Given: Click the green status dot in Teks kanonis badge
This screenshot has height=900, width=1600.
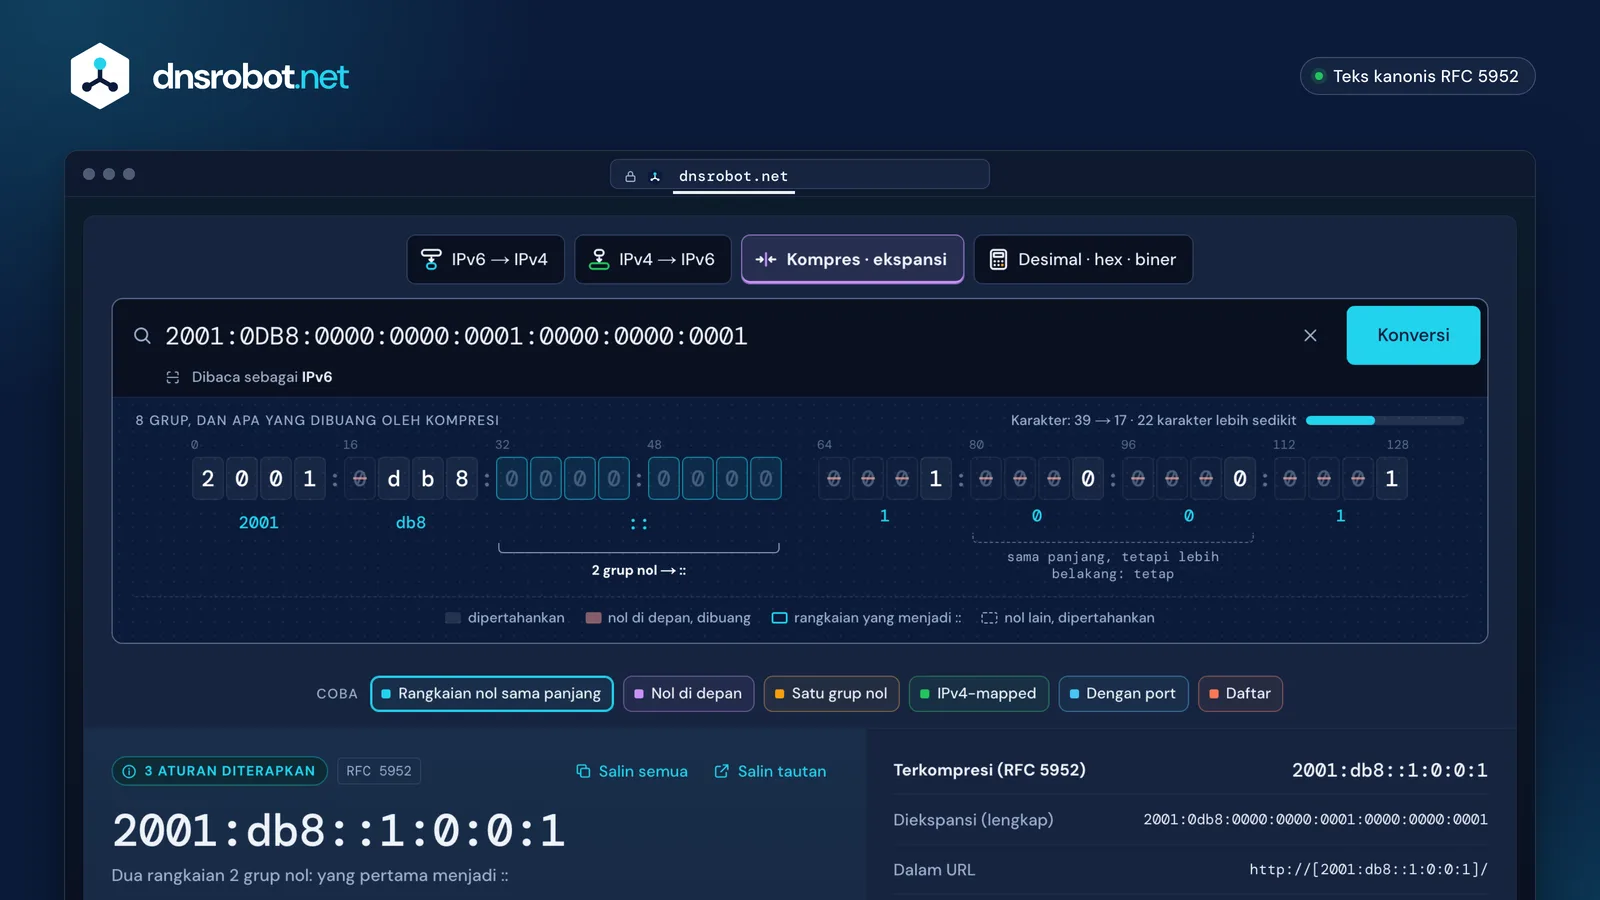Looking at the screenshot, I should pyautogui.click(x=1319, y=76).
